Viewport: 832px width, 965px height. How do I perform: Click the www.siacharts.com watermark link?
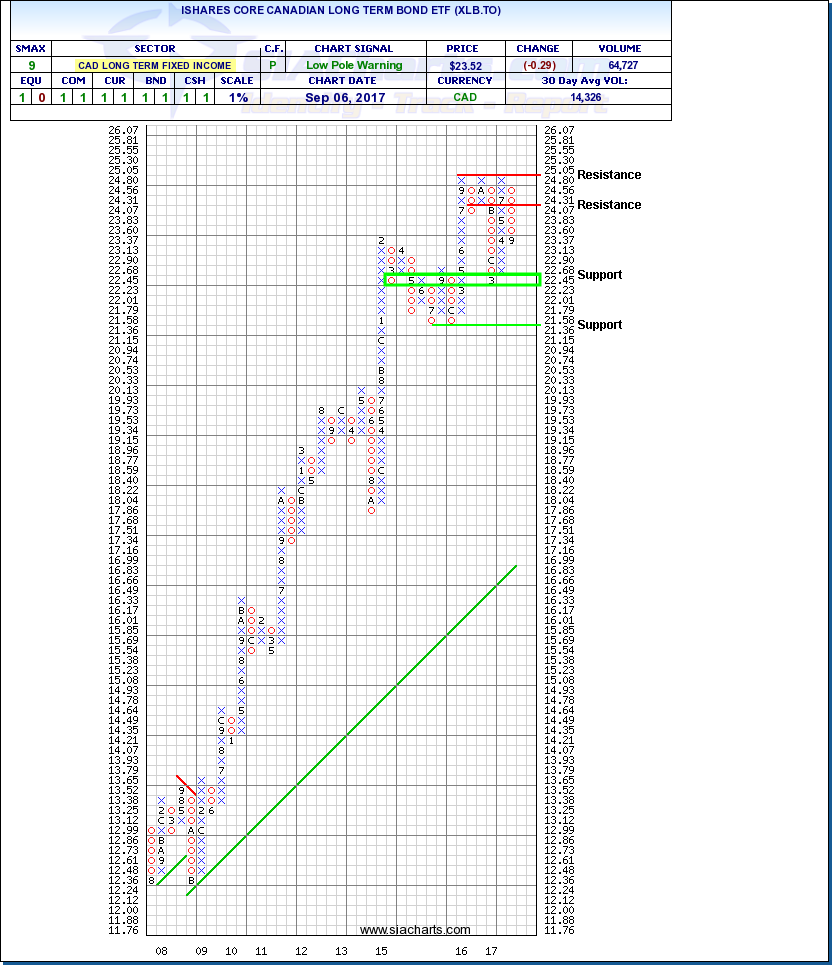coord(414,930)
